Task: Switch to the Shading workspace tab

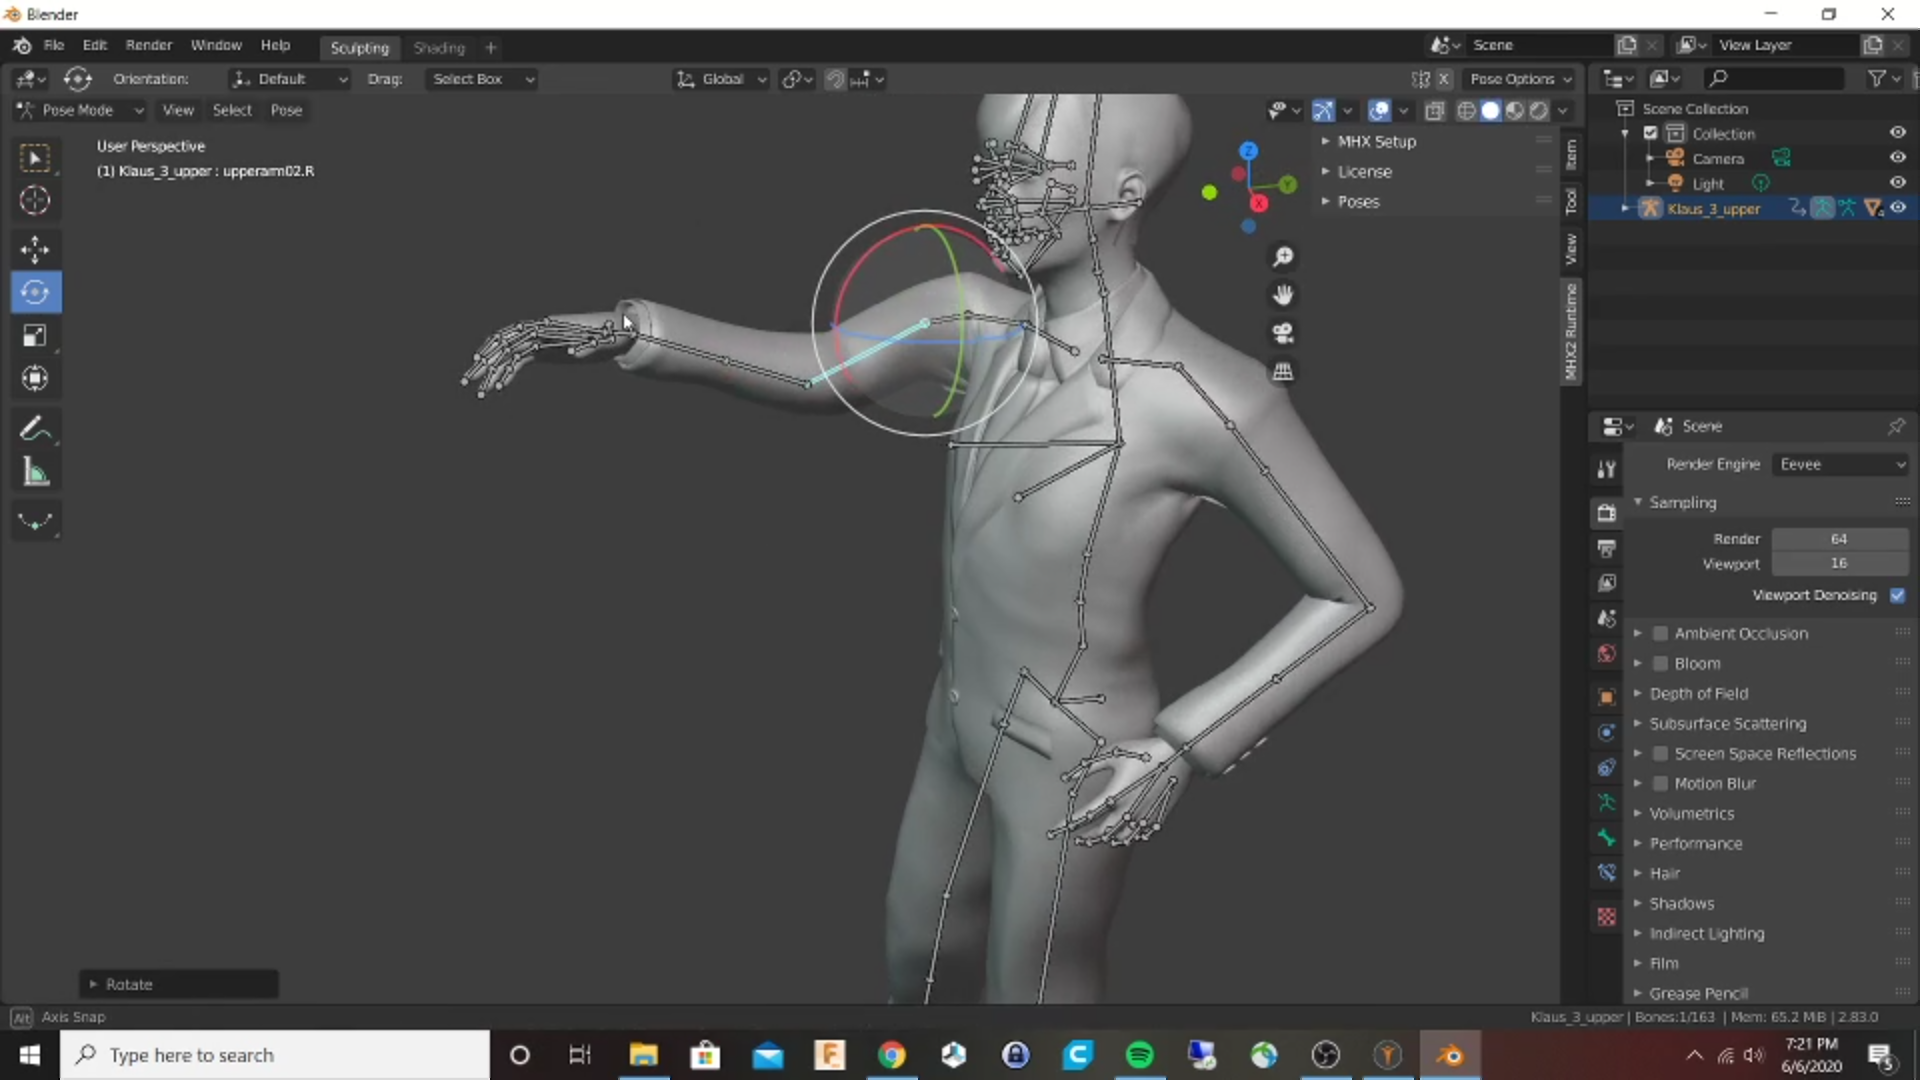Action: [439, 47]
